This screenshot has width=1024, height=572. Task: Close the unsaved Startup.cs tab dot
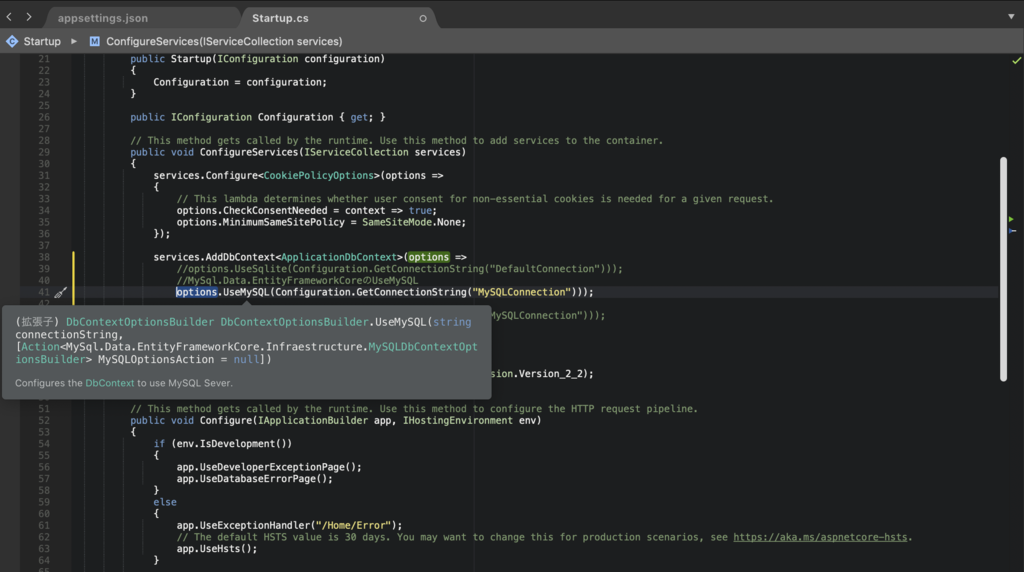(x=423, y=18)
